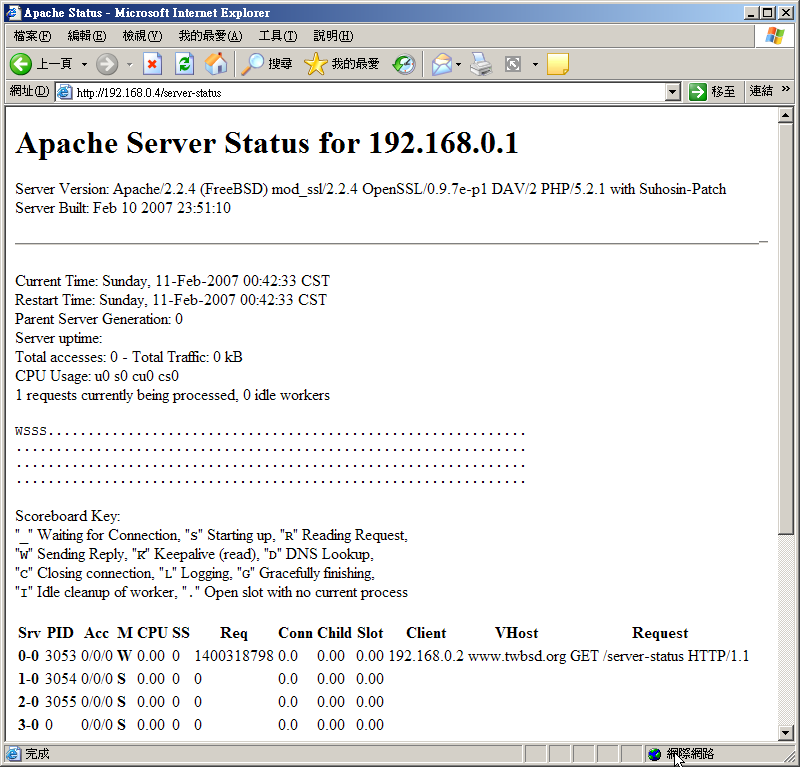The width and height of the screenshot is (800, 767).
Task: Open the address bar dropdown list
Action: (673, 92)
